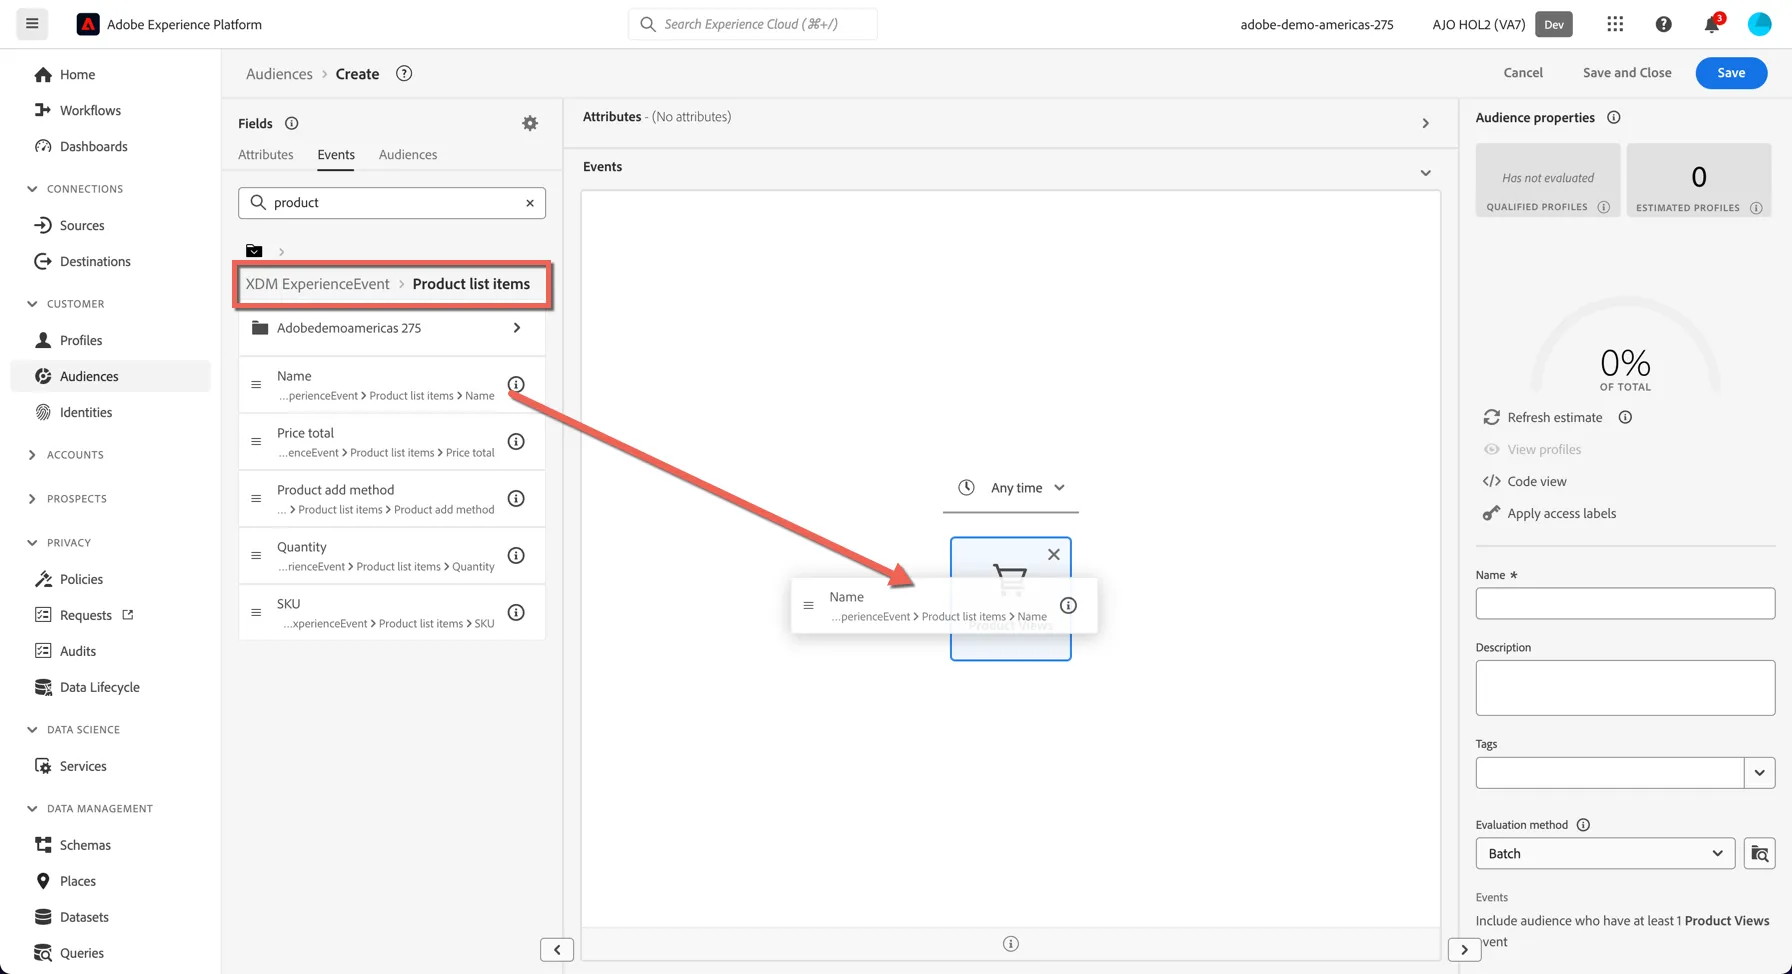
Task: Open the hamburger navigation menu
Action: (x=32, y=24)
